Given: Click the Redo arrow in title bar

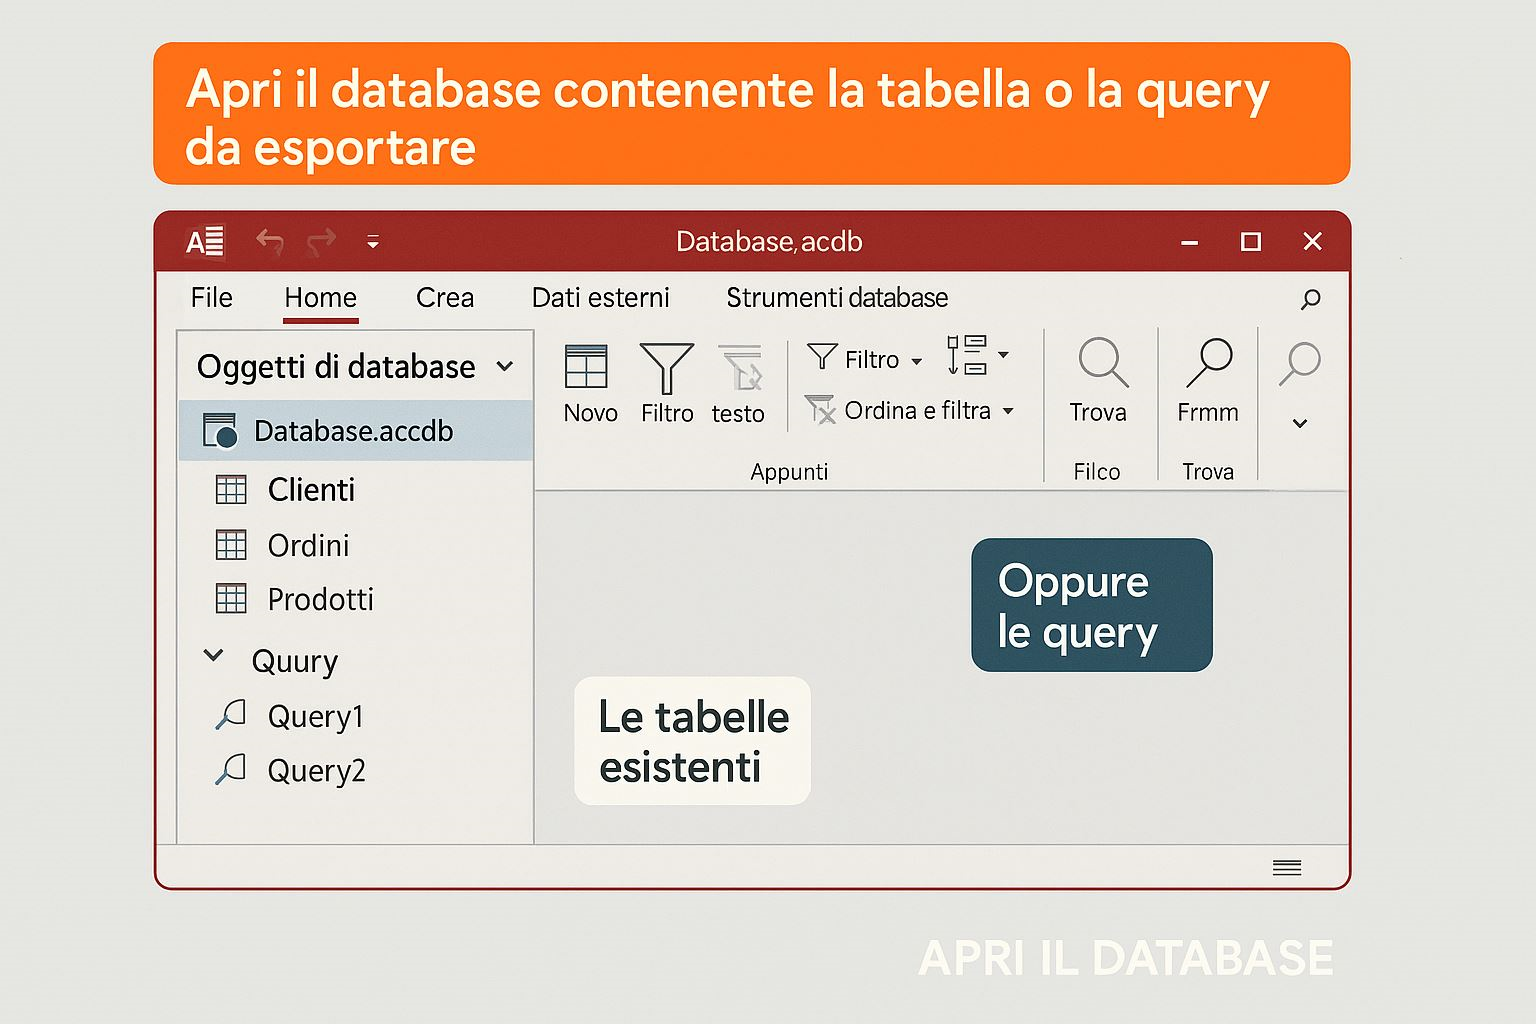Looking at the screenshot, I should [321, 242].
